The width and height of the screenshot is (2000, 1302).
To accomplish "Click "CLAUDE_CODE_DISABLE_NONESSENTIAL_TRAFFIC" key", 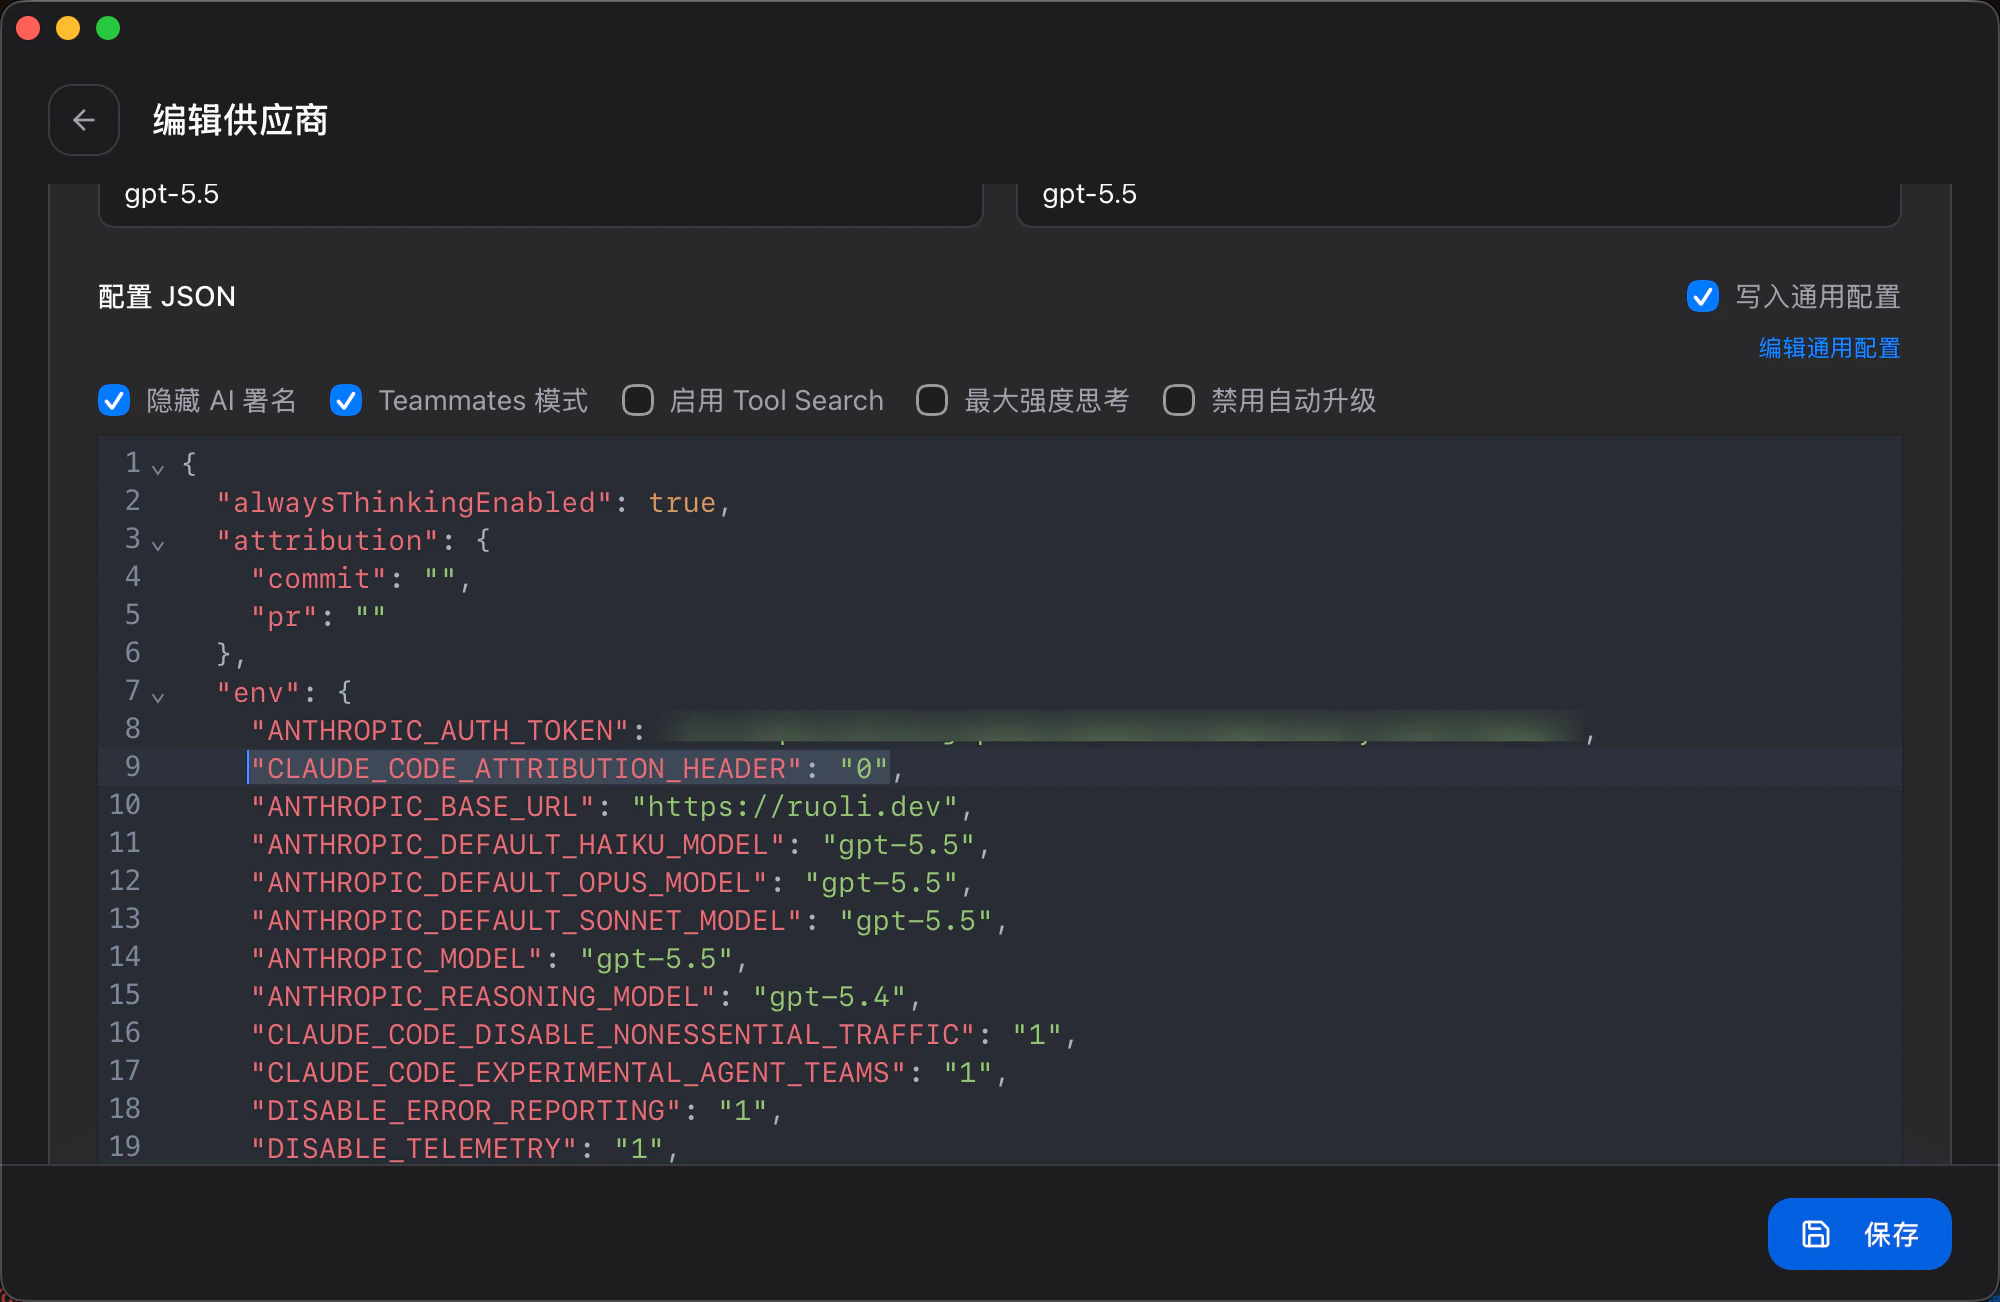I will pyautogui.click(x=613, y=1034).
